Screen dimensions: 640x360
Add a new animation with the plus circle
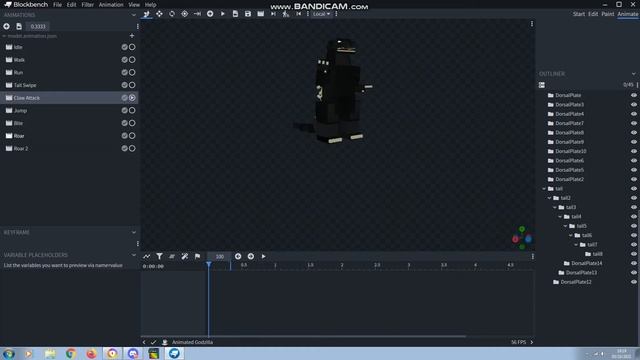pos(7,26)
